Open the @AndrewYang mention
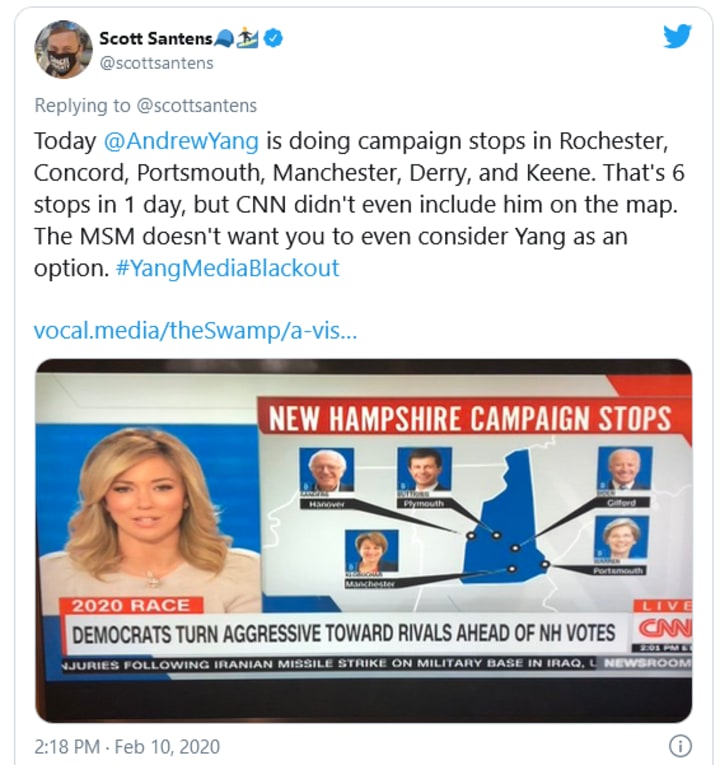Image resolution: width=720 pixels, height=765 pixels. 181,141
